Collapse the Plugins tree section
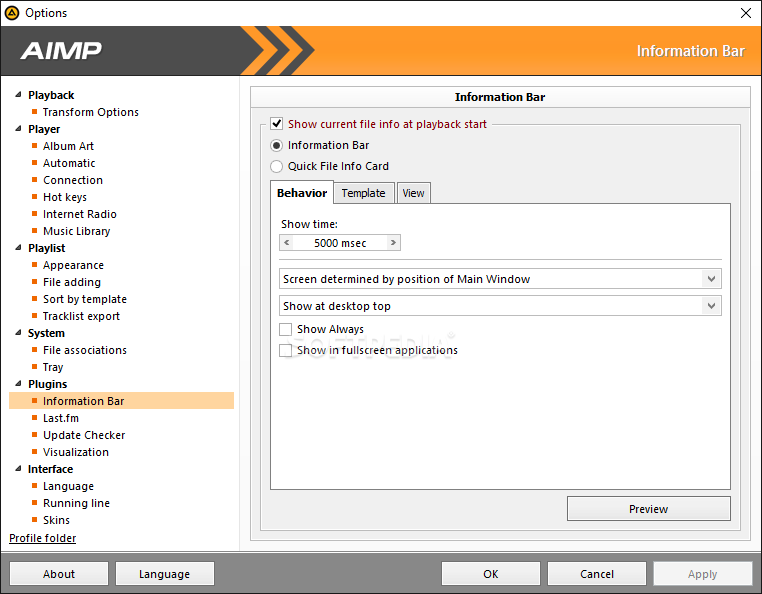 pyautogui.click(x=18, y=384)
